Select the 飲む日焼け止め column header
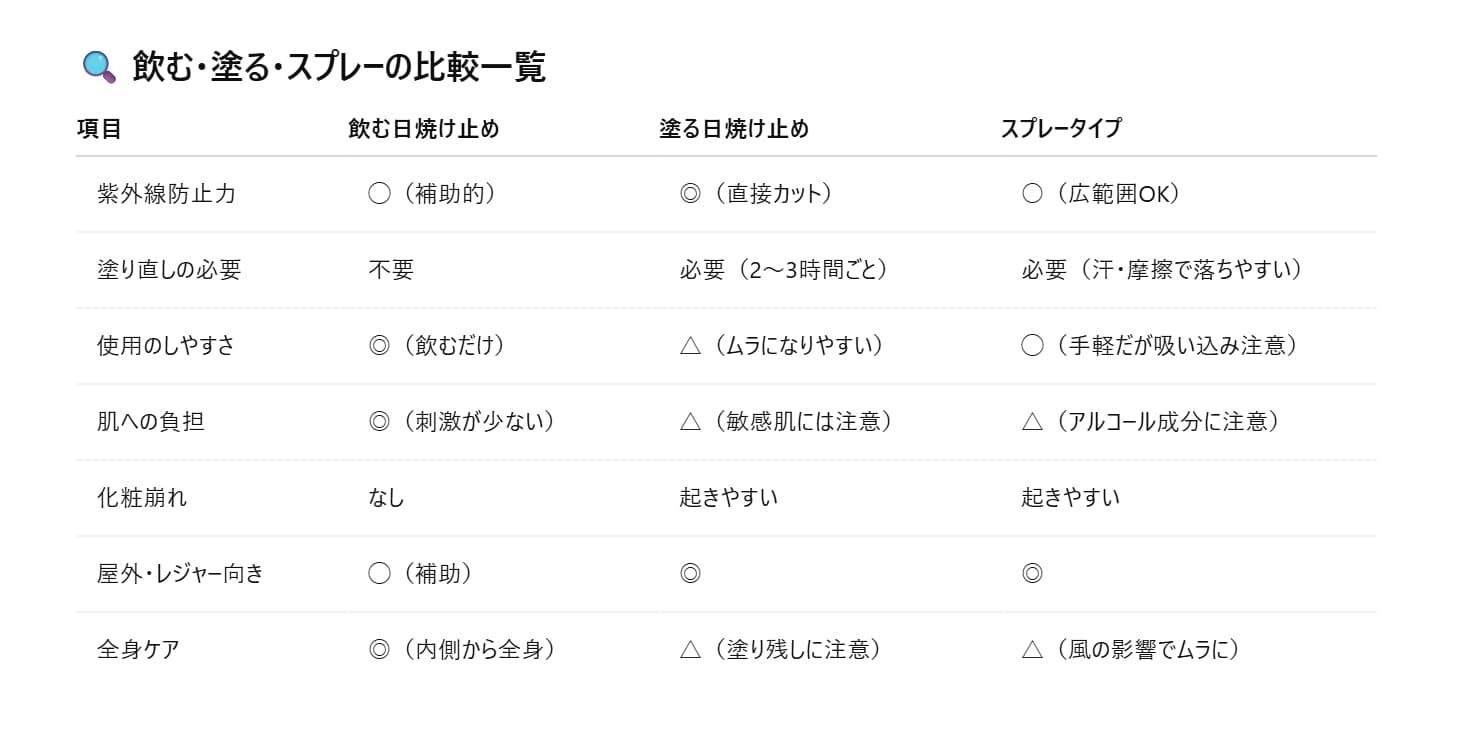 point(423,129)
